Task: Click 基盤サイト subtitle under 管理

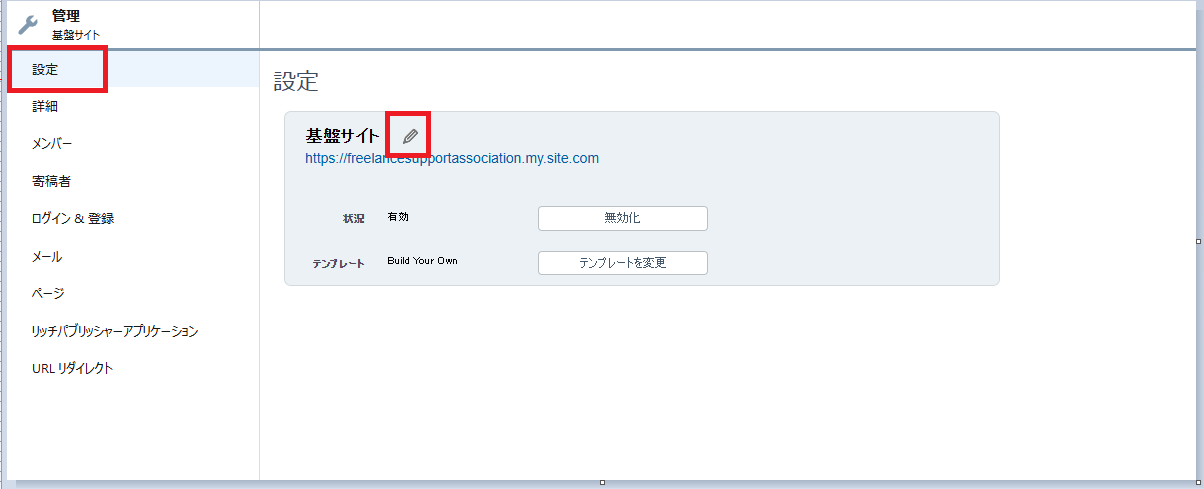Action: pos(76,34)
